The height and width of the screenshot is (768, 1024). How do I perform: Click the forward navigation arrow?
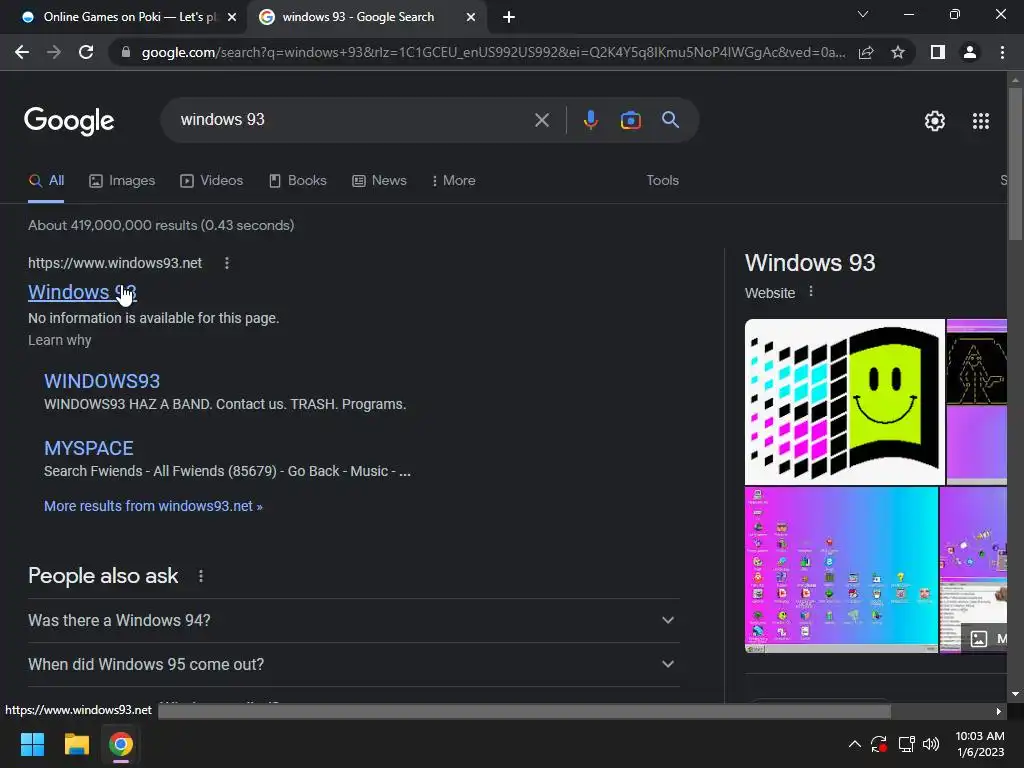coord(54,52)
